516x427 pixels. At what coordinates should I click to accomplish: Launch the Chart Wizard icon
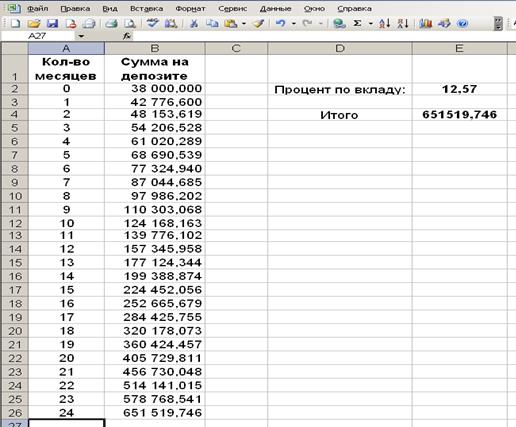[426, 24]
